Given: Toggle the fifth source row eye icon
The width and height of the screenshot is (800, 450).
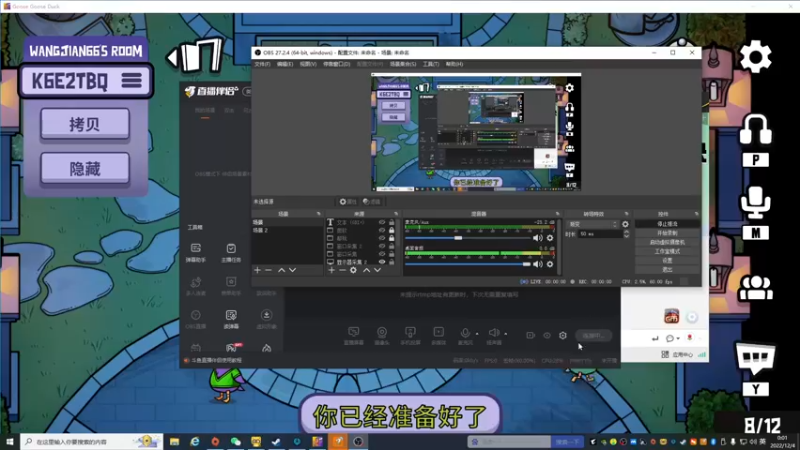Looking at the screenshot, I should point(382,254).
